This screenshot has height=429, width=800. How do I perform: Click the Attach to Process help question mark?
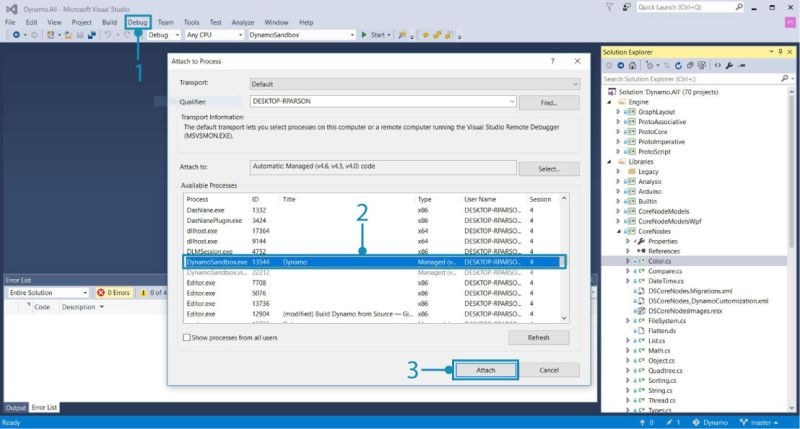tap(552, 61)
